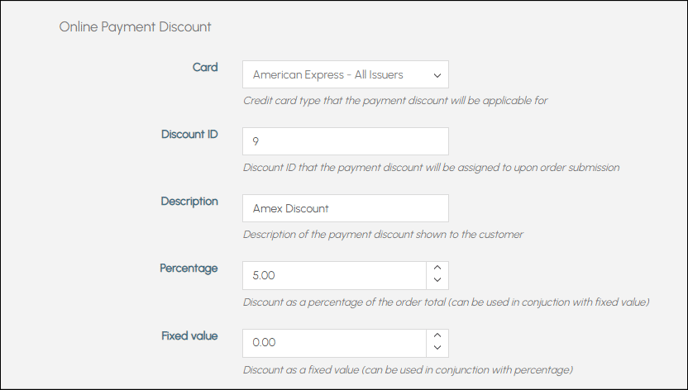This screenshot has width=688, height=390.
Task: Focus the Description field containing Amex Discount
Action: tap(345, 208)
